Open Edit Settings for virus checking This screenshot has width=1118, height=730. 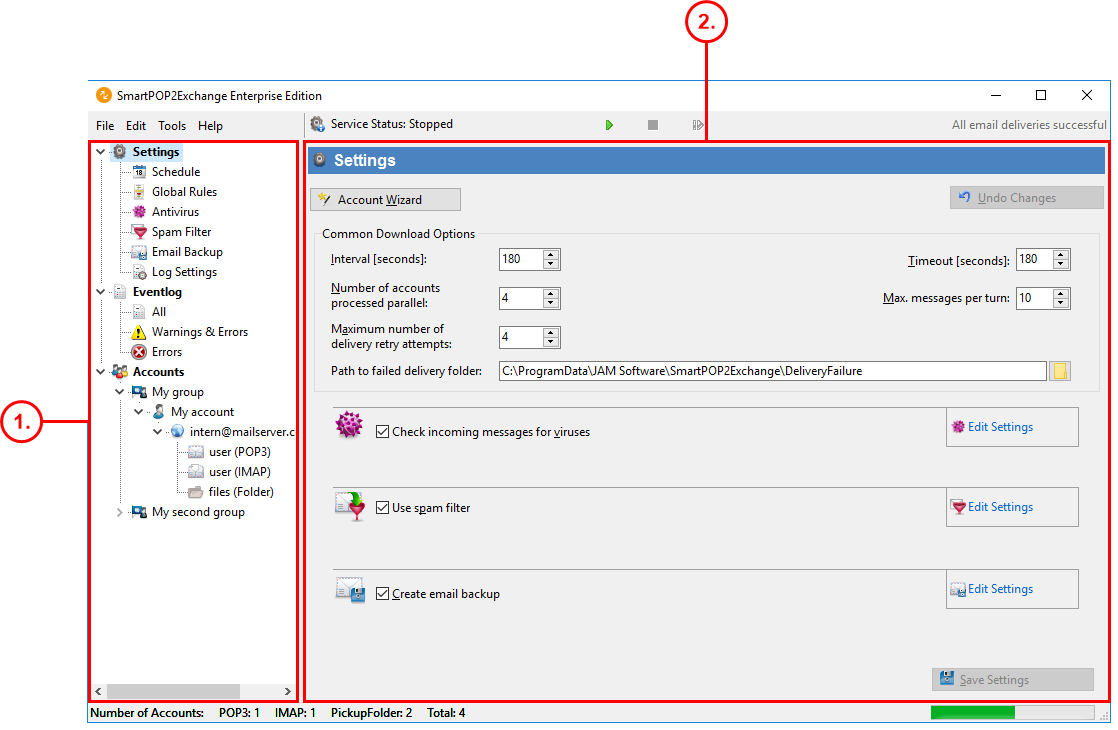coord(1012,427)
